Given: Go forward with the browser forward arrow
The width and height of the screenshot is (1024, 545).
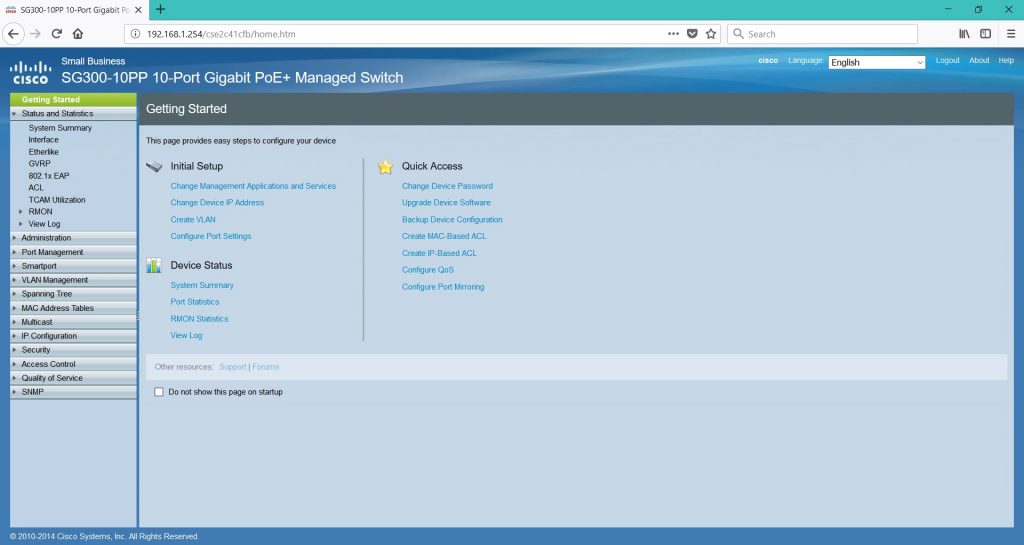Looking at the screenshot, I should (35, 34).
